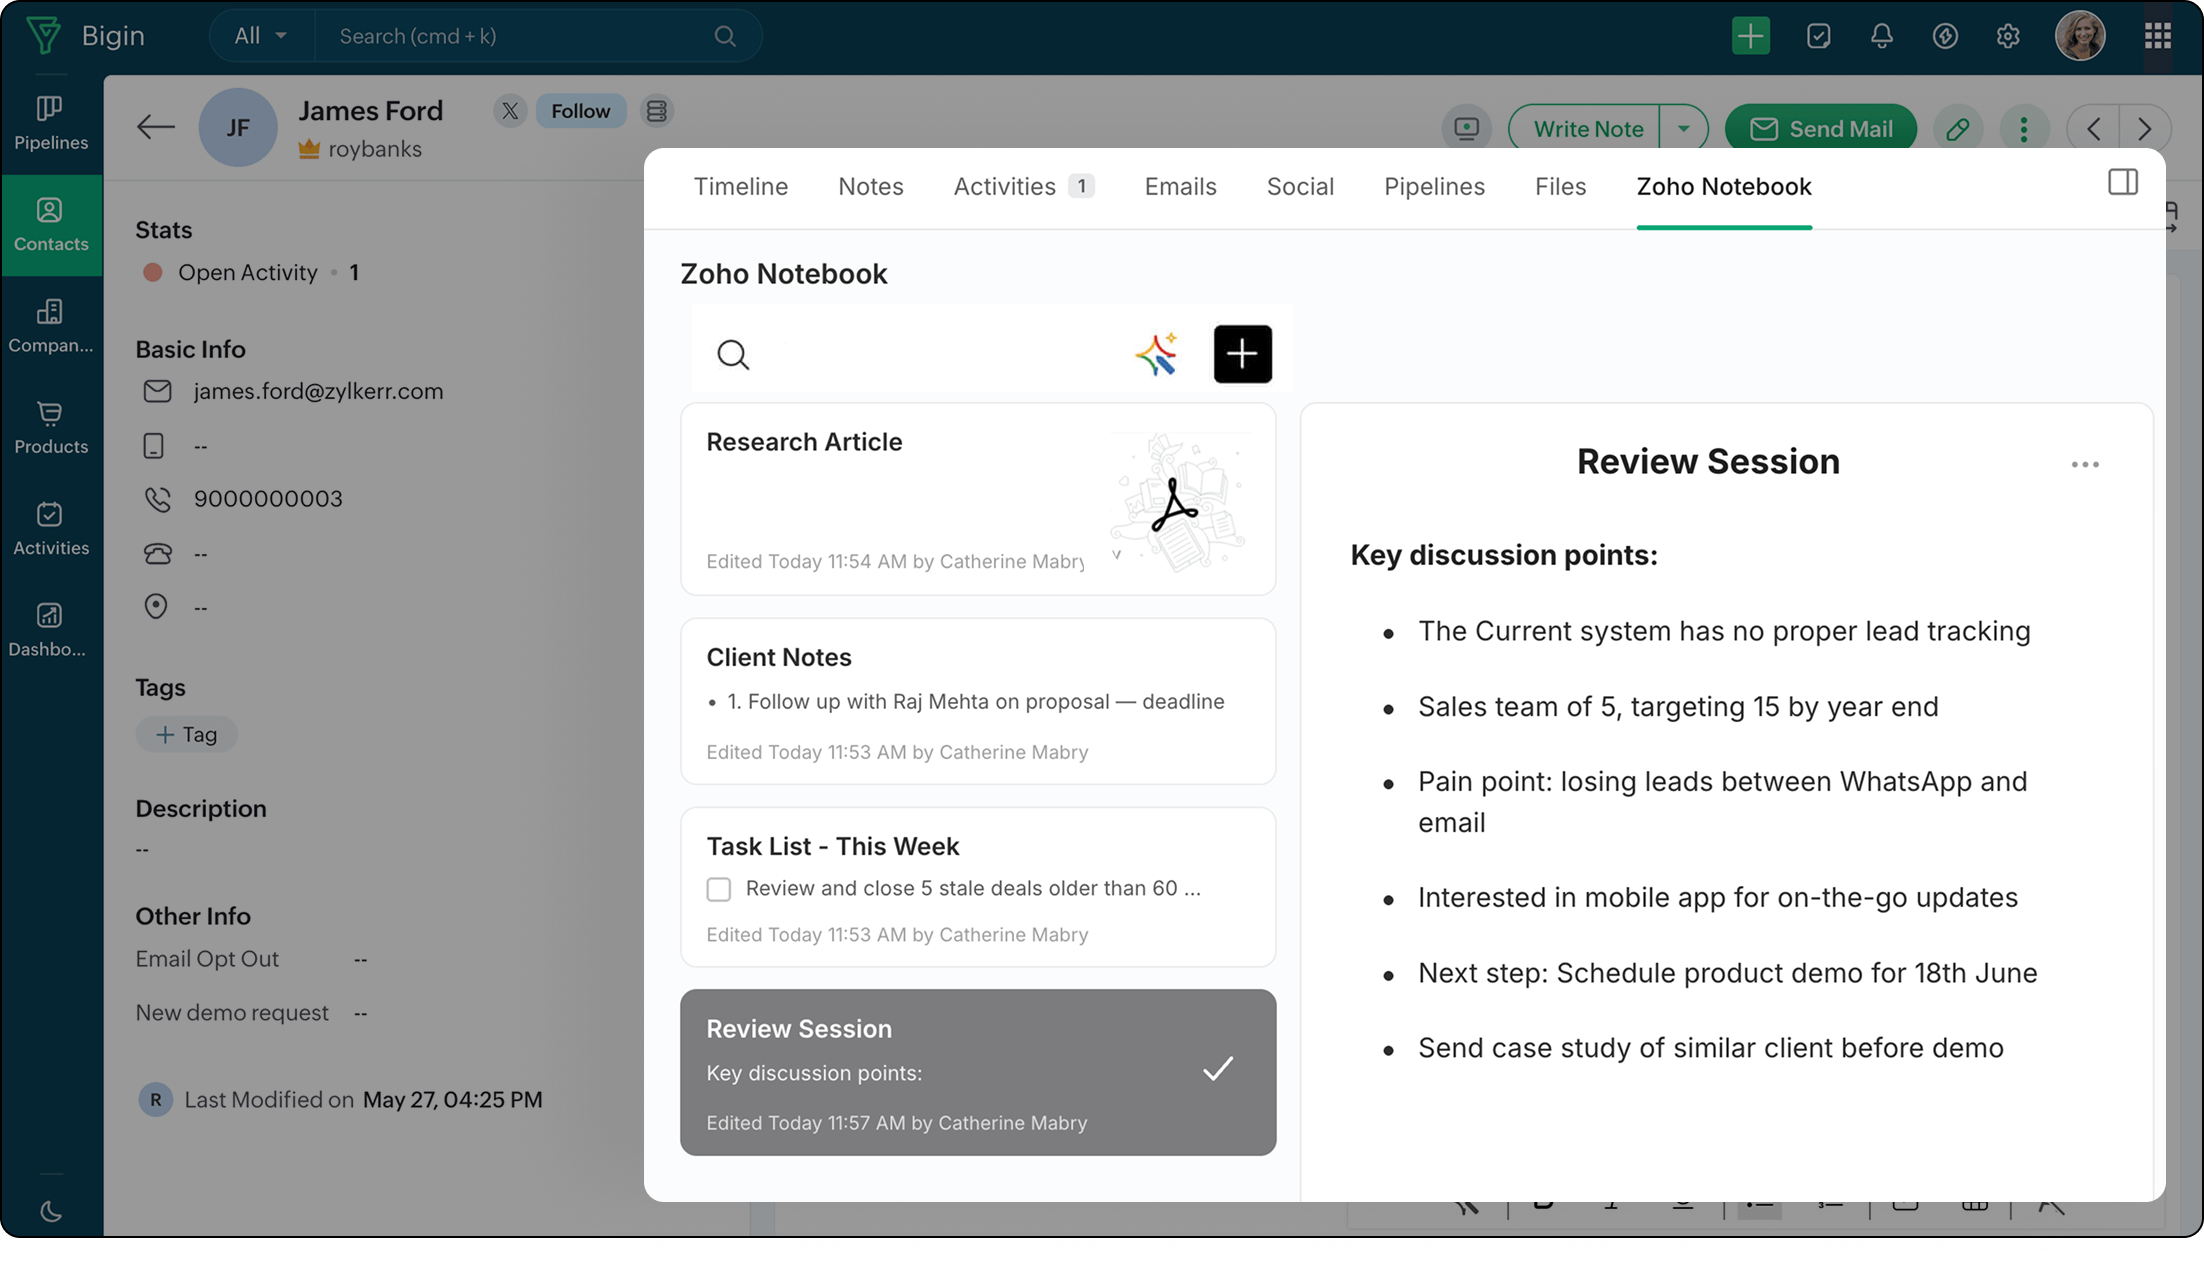Toggle the side panel layout icon

click(x=2123, y=182)
